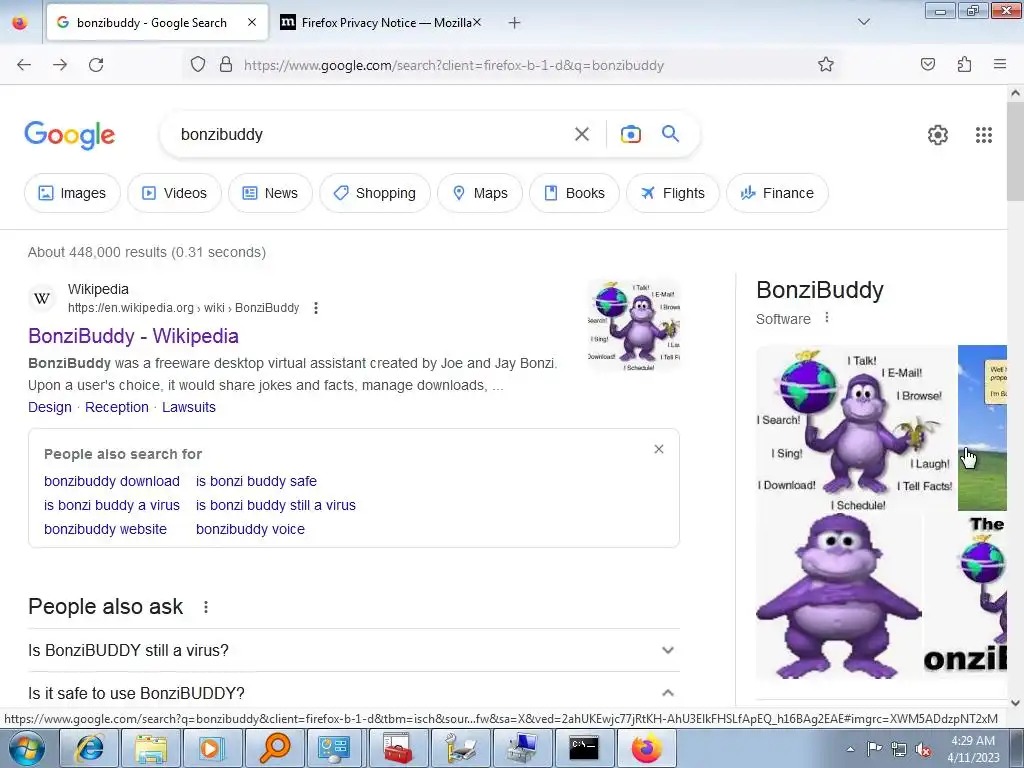Search 'bonzibuddy website' suggestion

(x=105, y=530)
